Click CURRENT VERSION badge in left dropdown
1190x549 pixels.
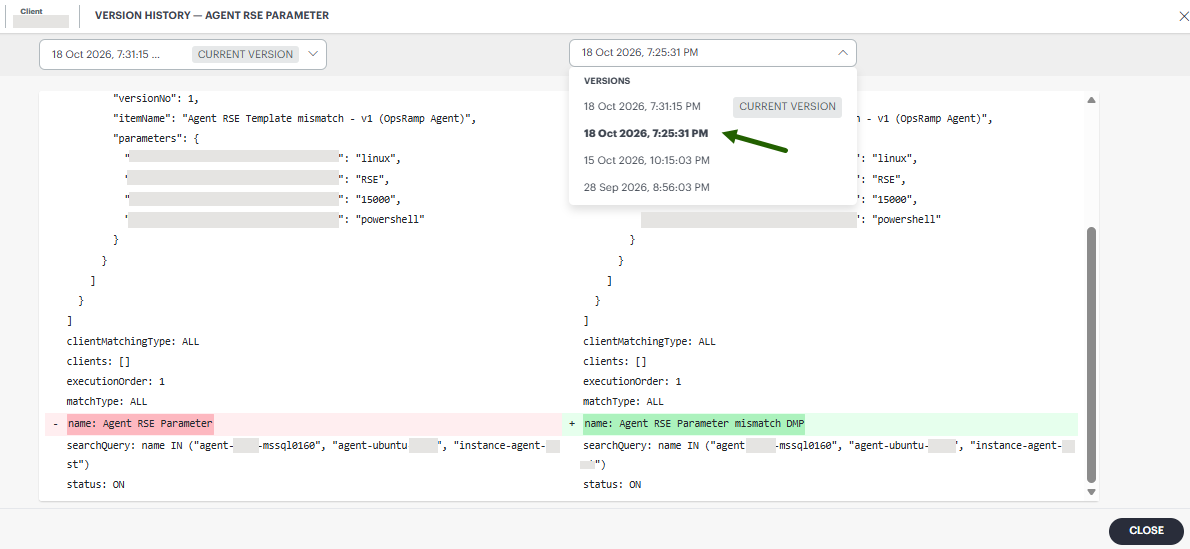[x=245, y=54]
